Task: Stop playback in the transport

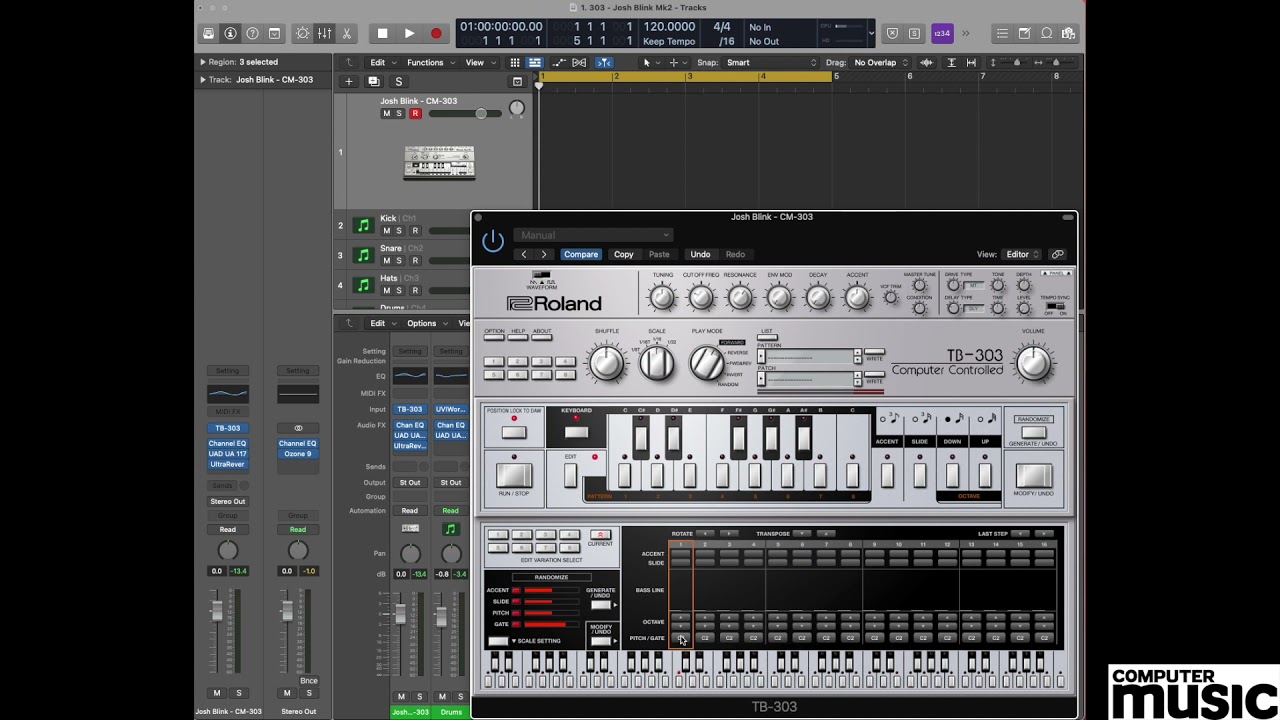Action: [x=382, y=33]
